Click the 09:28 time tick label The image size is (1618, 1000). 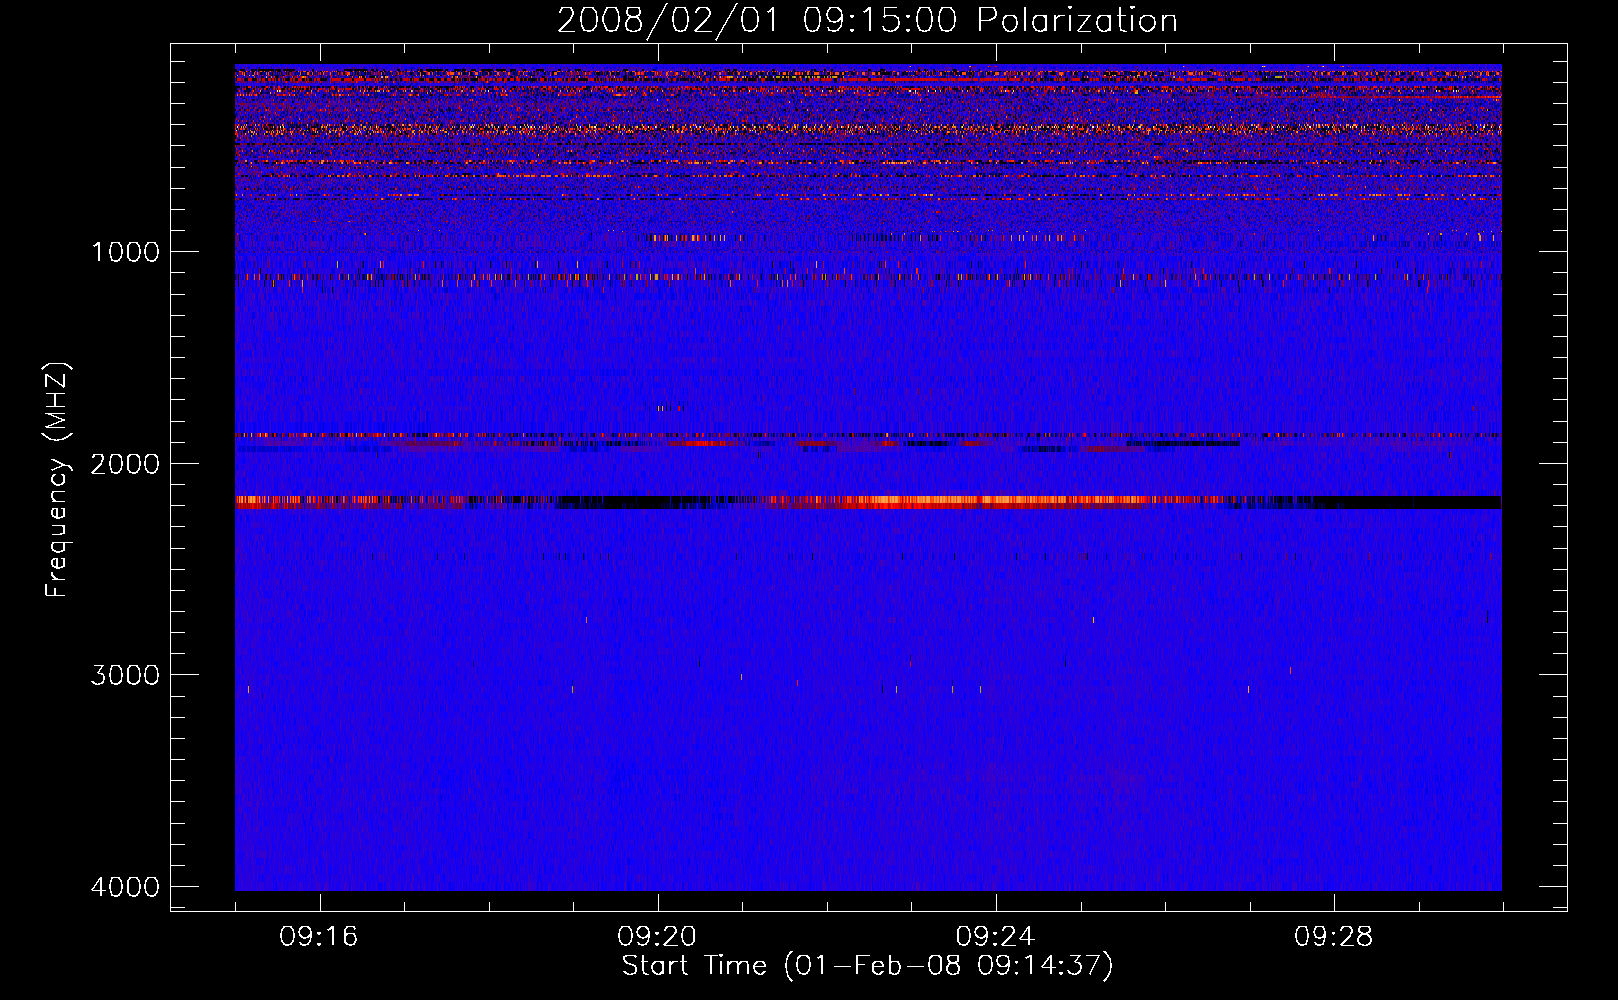tap(1333, 937)
